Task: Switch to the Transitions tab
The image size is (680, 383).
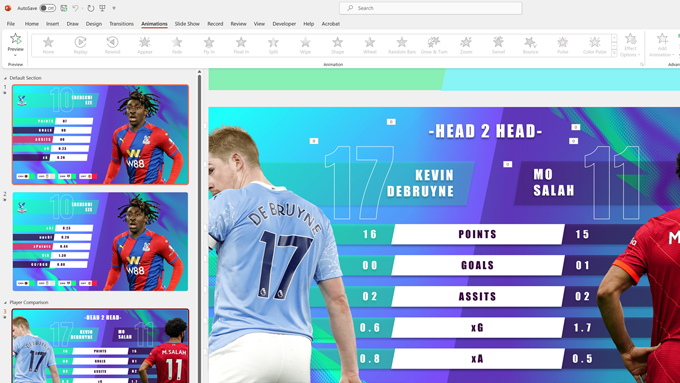Action: 121,24
